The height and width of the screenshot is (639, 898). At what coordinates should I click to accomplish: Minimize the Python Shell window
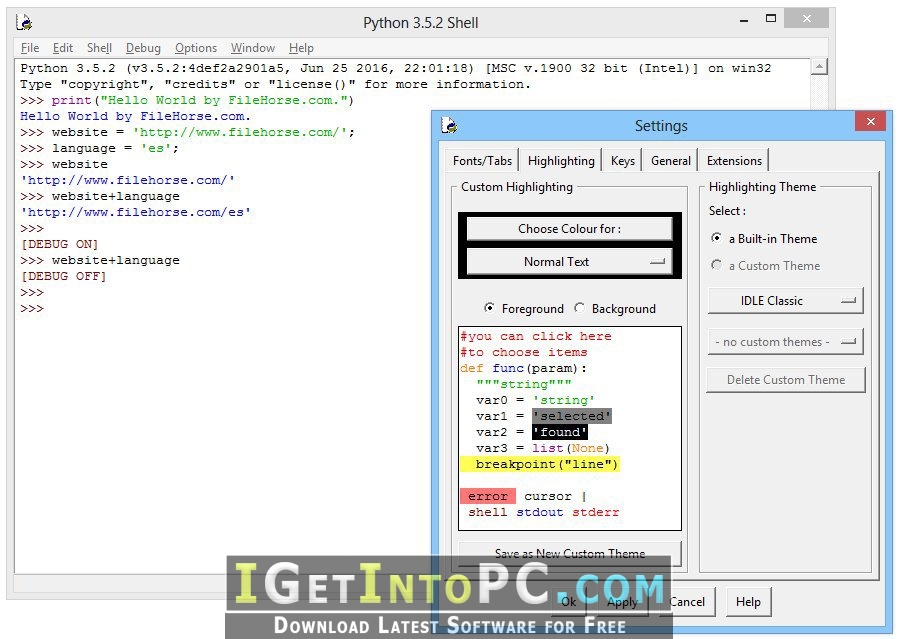pyautogui.click(x=744, y=21)
